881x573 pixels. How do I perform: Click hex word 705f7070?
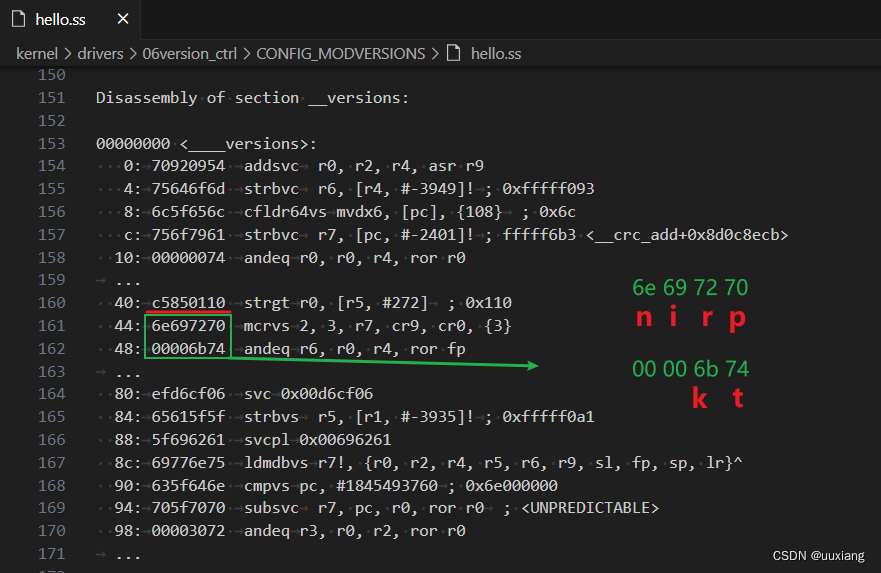tap(188, 508)
